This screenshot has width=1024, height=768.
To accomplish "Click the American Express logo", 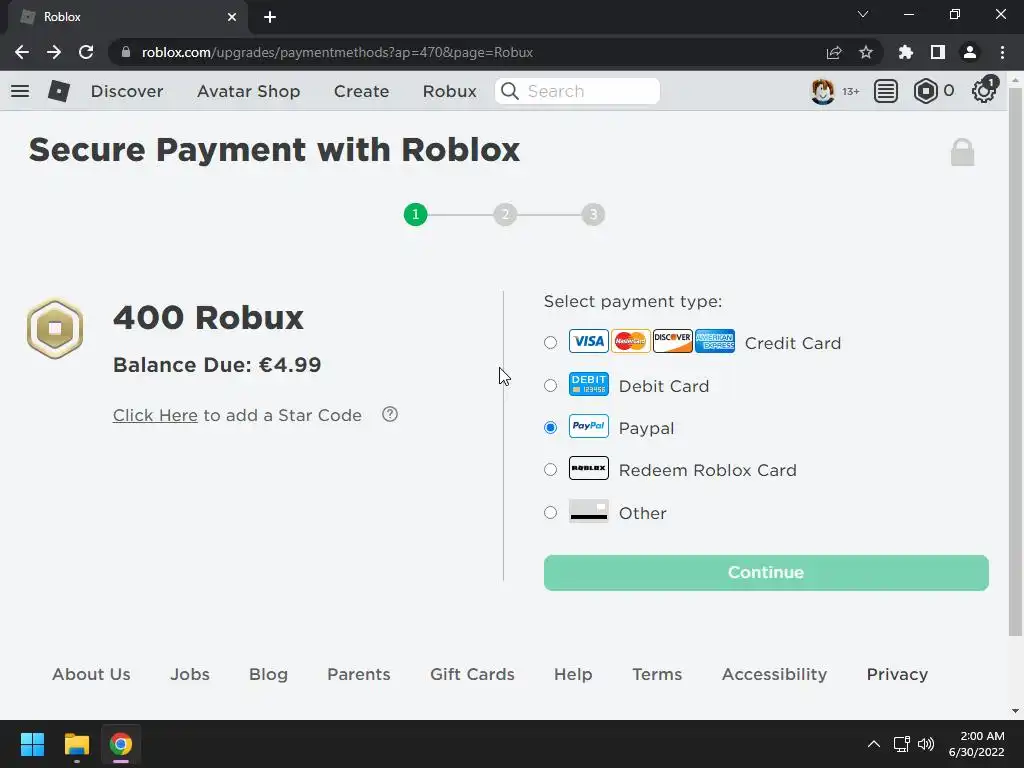I will tap(714, 341).
